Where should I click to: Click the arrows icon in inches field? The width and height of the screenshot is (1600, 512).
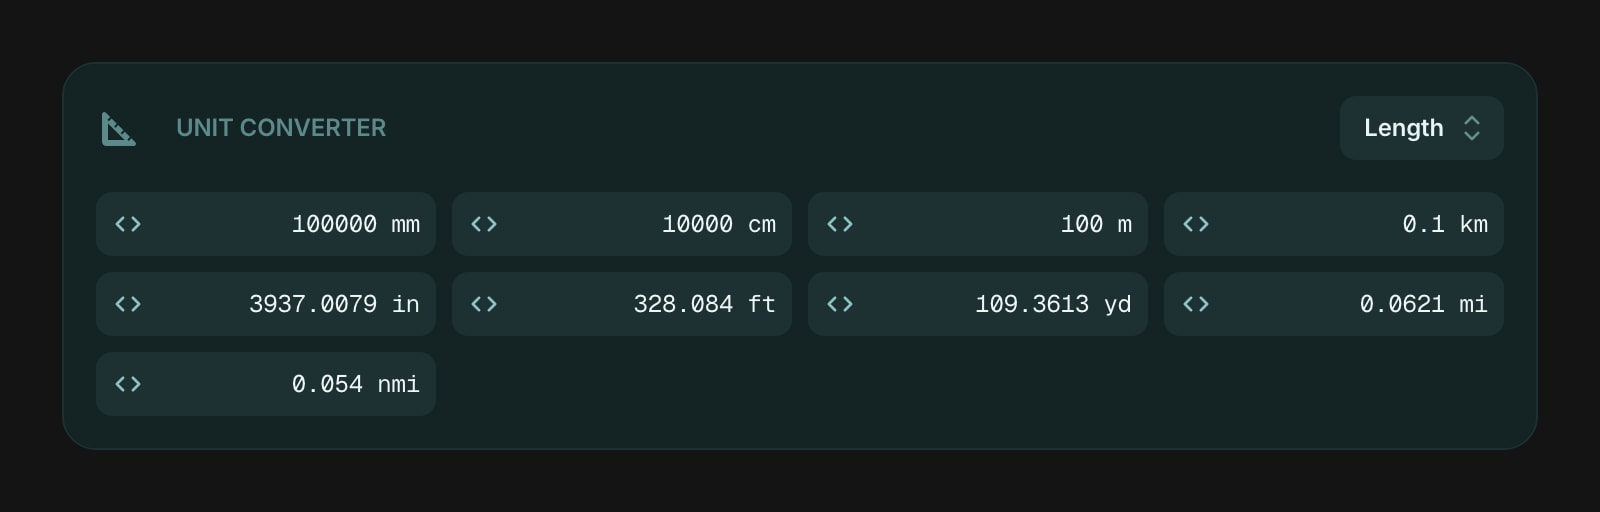[128, 304]
